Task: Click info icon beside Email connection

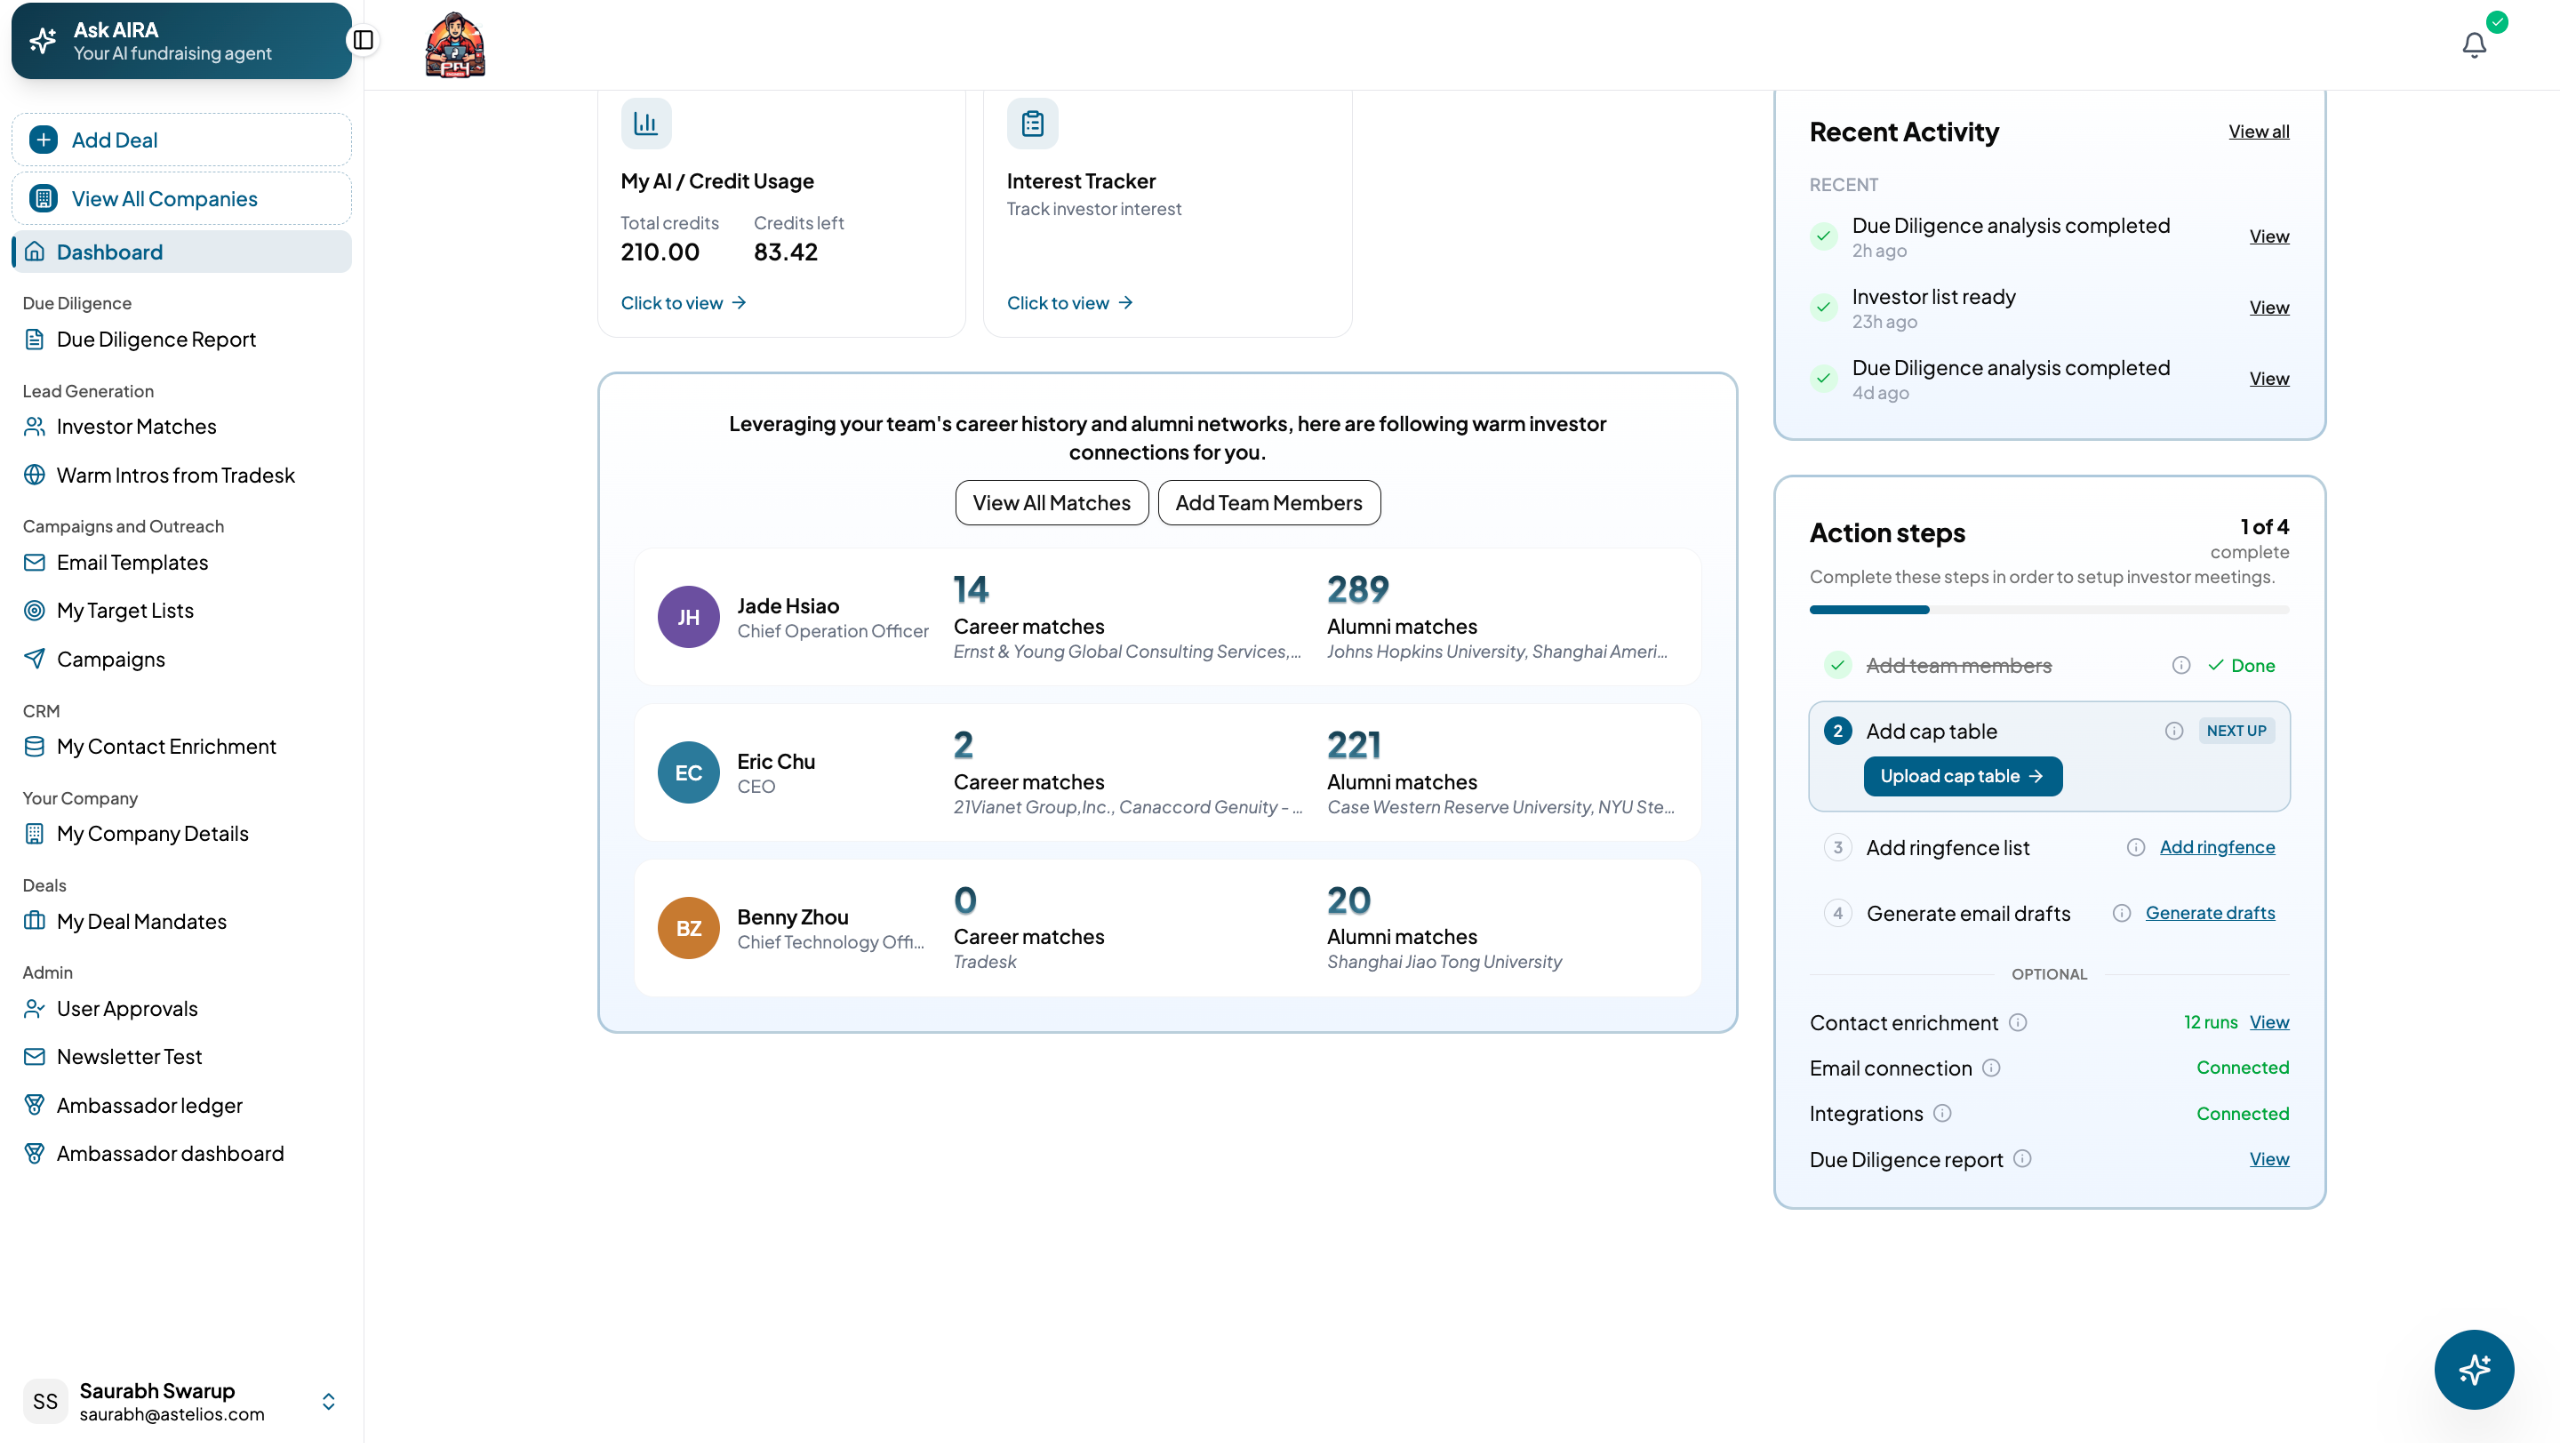Action: click(1991, 1068)
